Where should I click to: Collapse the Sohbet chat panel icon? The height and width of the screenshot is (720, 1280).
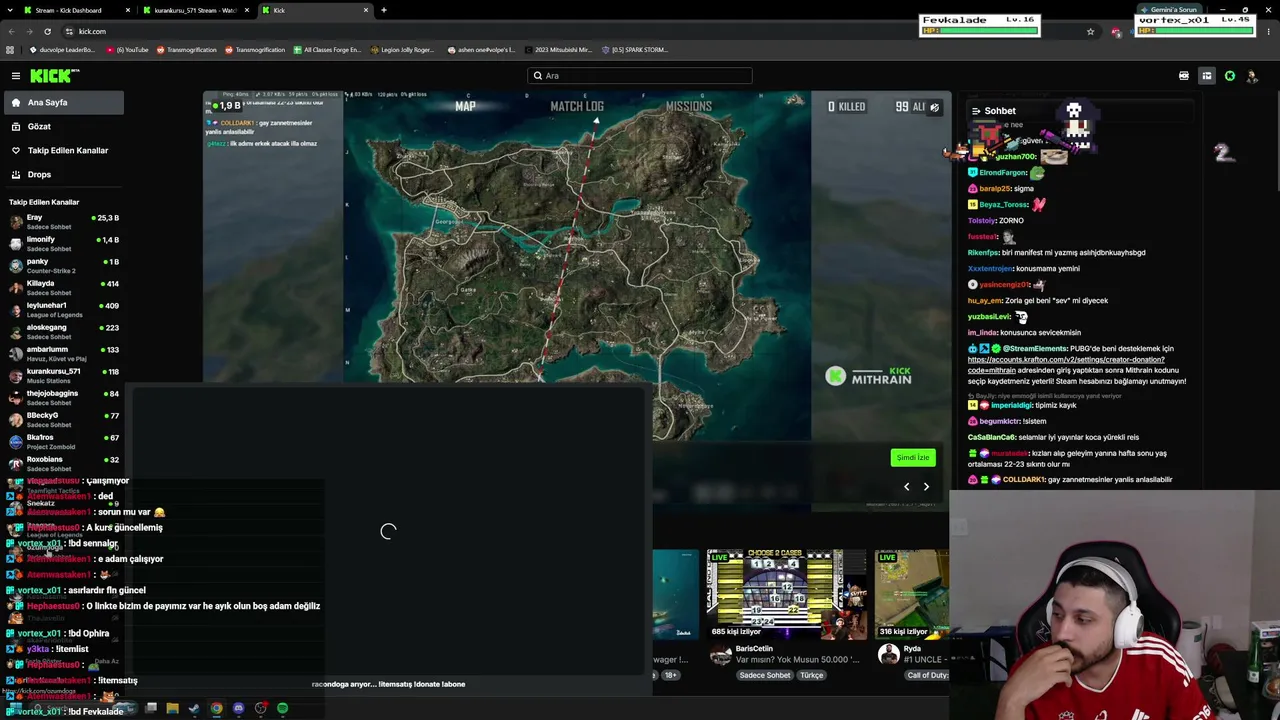point(975,111)
